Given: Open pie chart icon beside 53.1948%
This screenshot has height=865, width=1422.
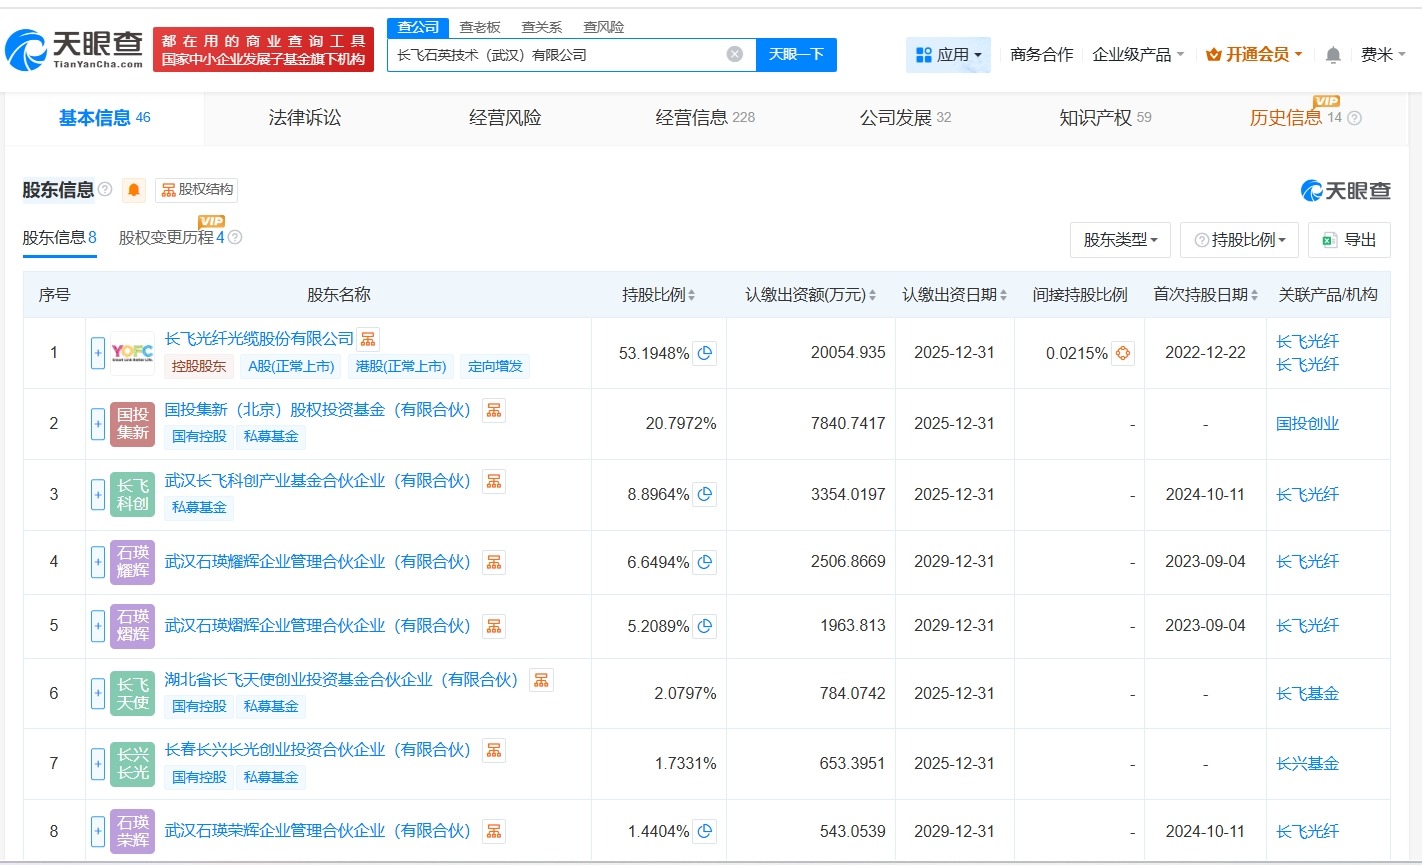Looking at the screenshot, I should pyautogui.click(x=706, y=352).
